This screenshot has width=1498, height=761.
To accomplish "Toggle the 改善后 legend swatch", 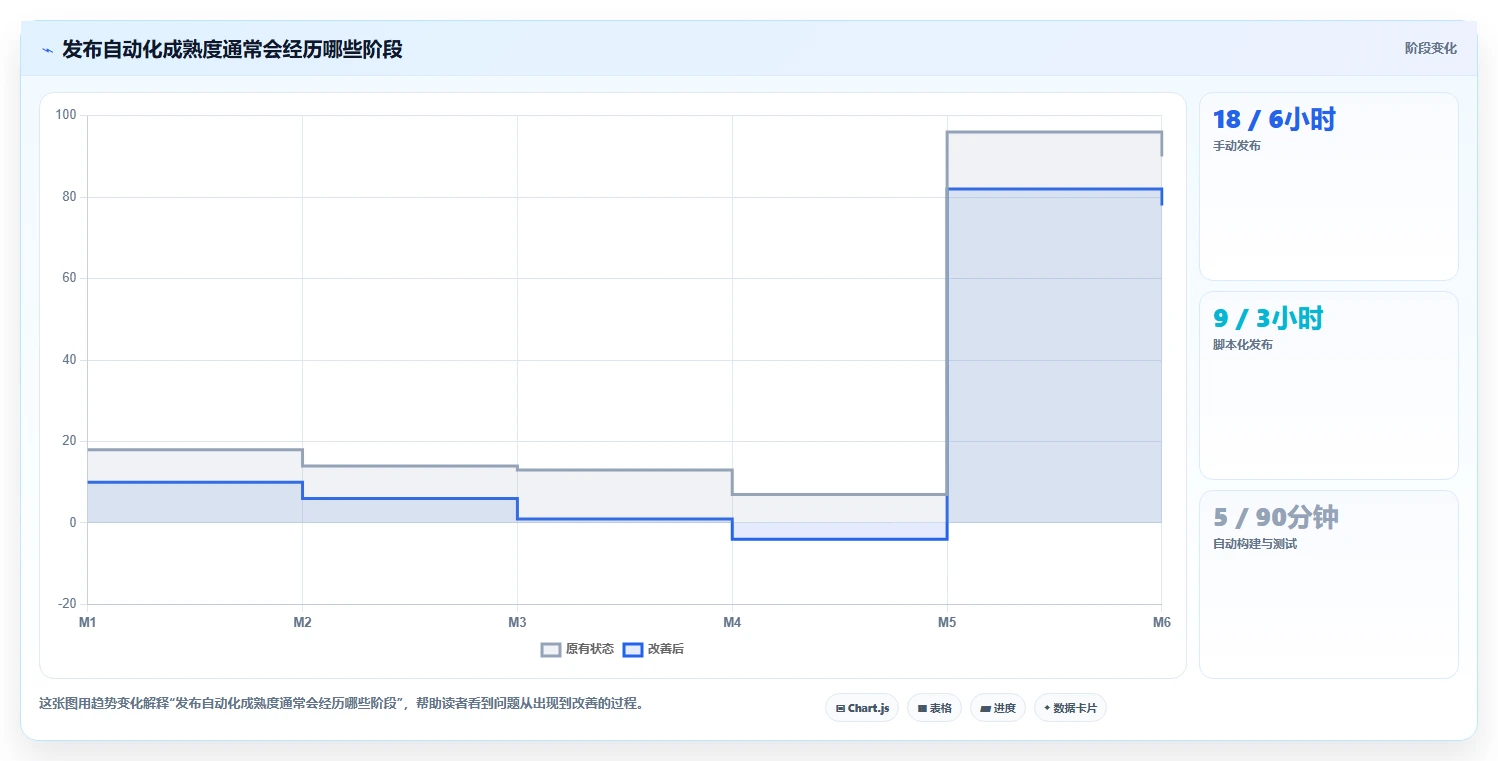I will click(633, 649).
